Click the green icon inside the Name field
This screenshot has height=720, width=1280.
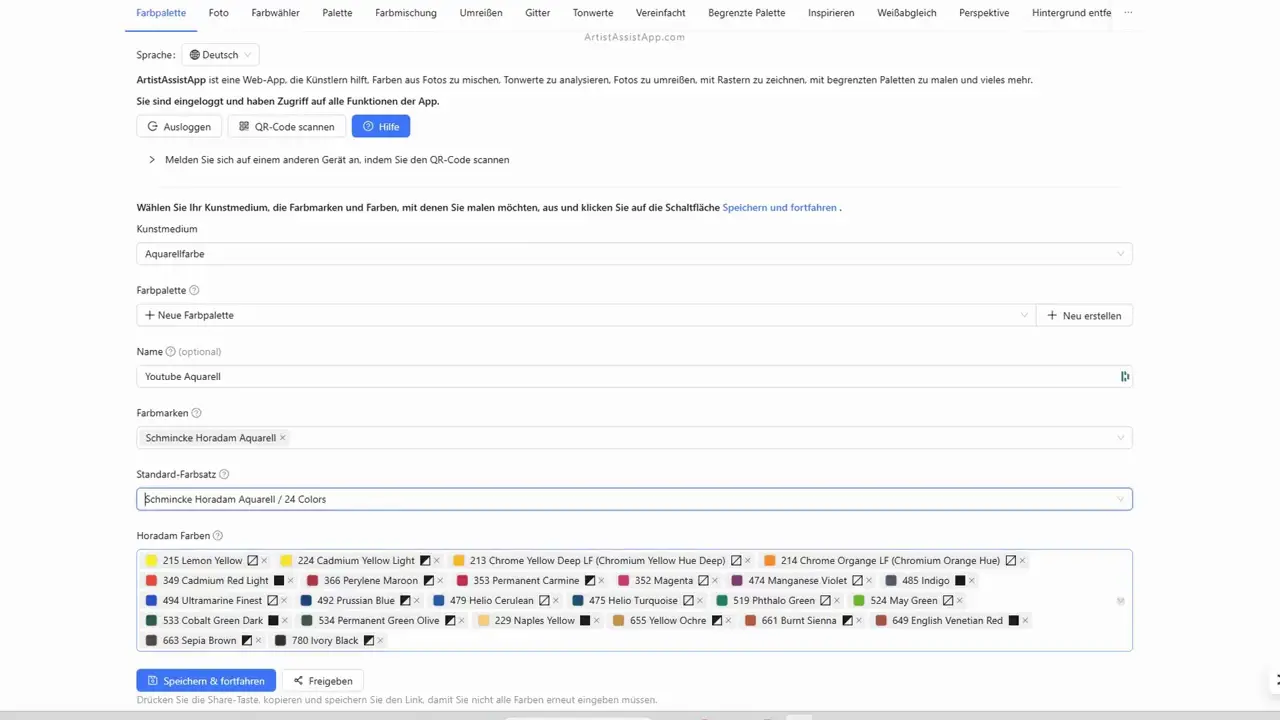tap(1124, 377)
